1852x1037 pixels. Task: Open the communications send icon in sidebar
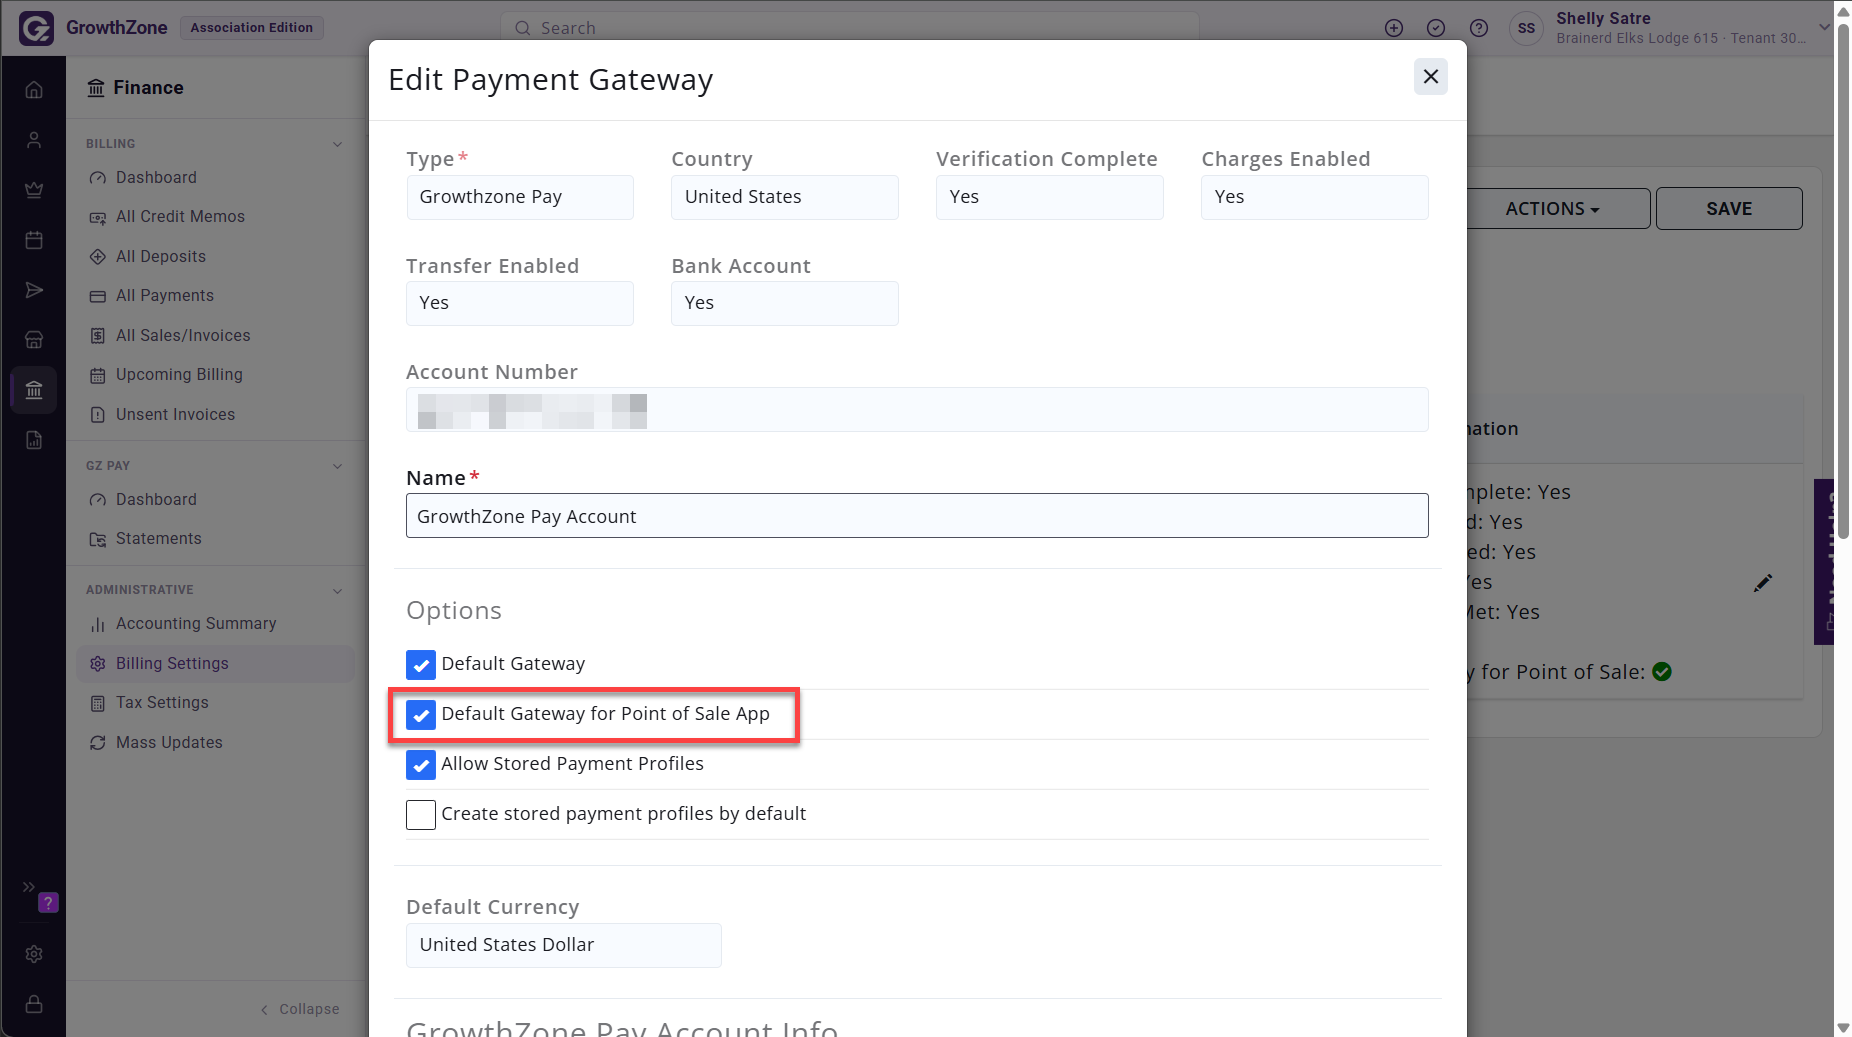[34, 290]
